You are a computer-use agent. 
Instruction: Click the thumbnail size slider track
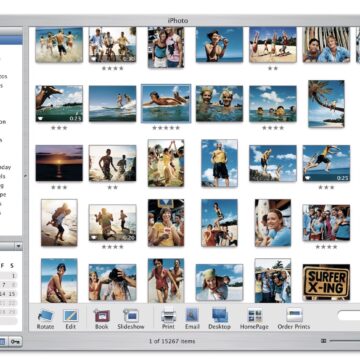point(345,341)
